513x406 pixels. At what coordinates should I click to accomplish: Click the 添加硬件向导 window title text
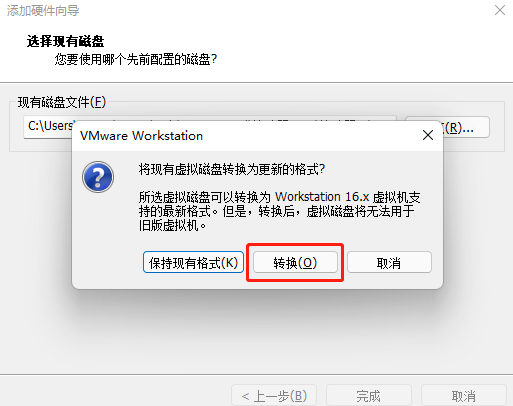[x=43, y=10]
